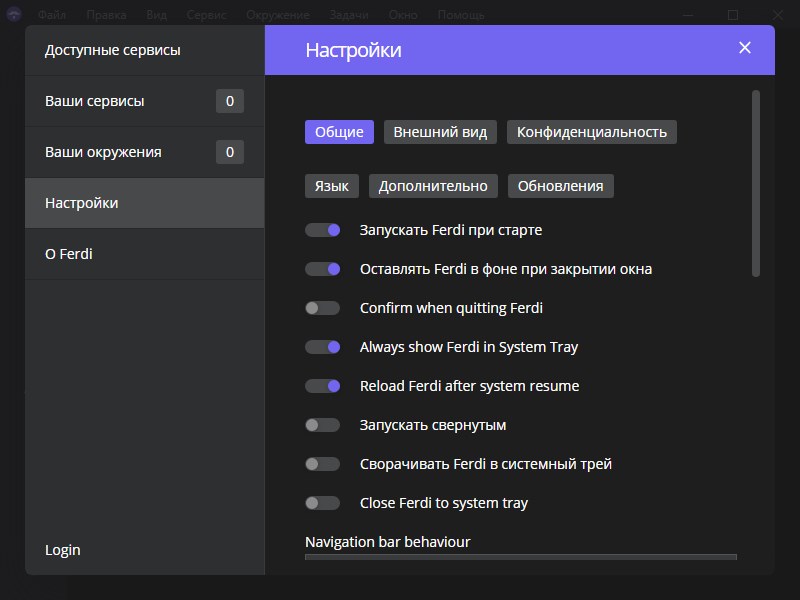Screen dimensions: 800x600
Task: Disable Оставлять Ferdi в фоне при закрытии окна
Action: coord(323,269)
